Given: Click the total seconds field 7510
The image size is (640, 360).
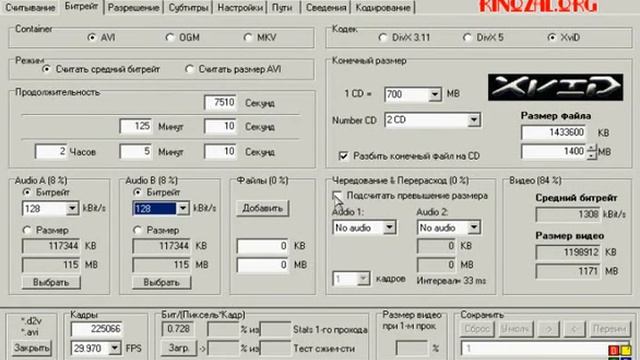Looking at the screenshot, I should pyautogui.click(x=220, y=102).
